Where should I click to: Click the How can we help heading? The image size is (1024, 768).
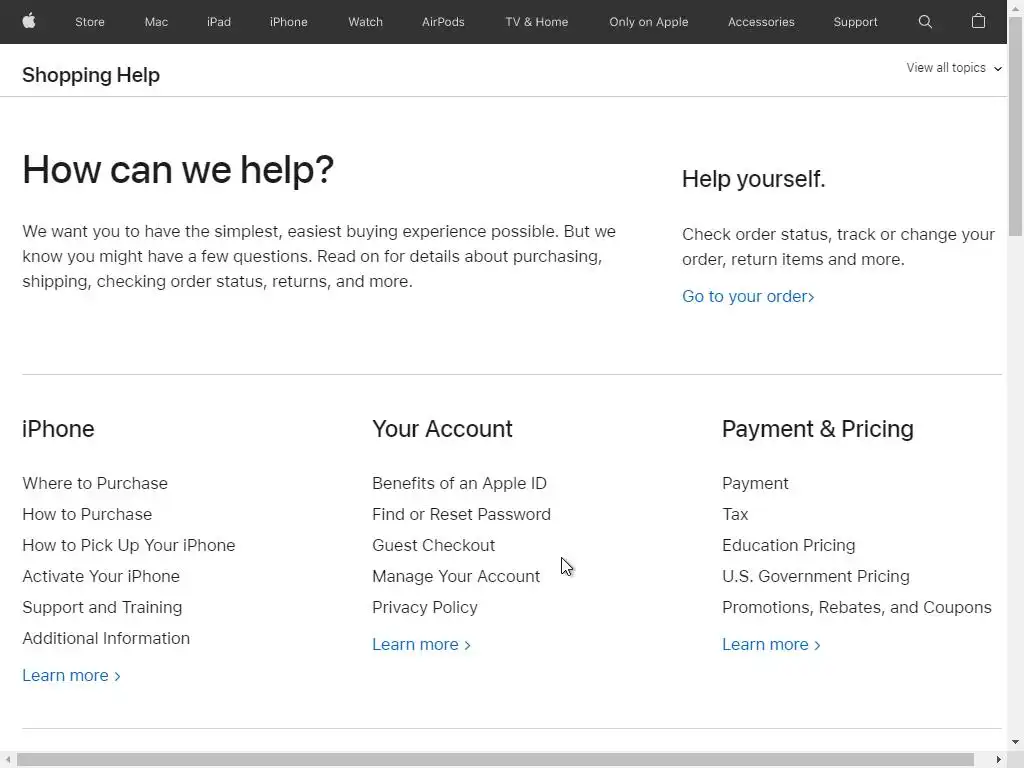[178, 170]
